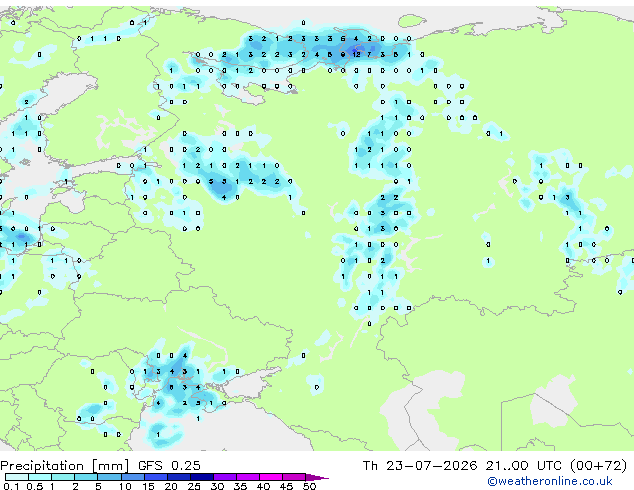Select the 2–5 mm legend color swatch

(x=86, y=477)
